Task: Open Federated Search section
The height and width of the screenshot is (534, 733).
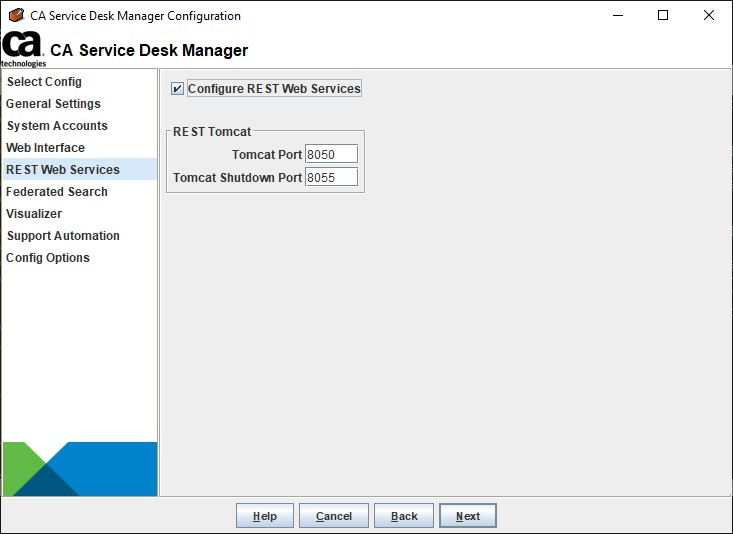Action: [57, 192]
